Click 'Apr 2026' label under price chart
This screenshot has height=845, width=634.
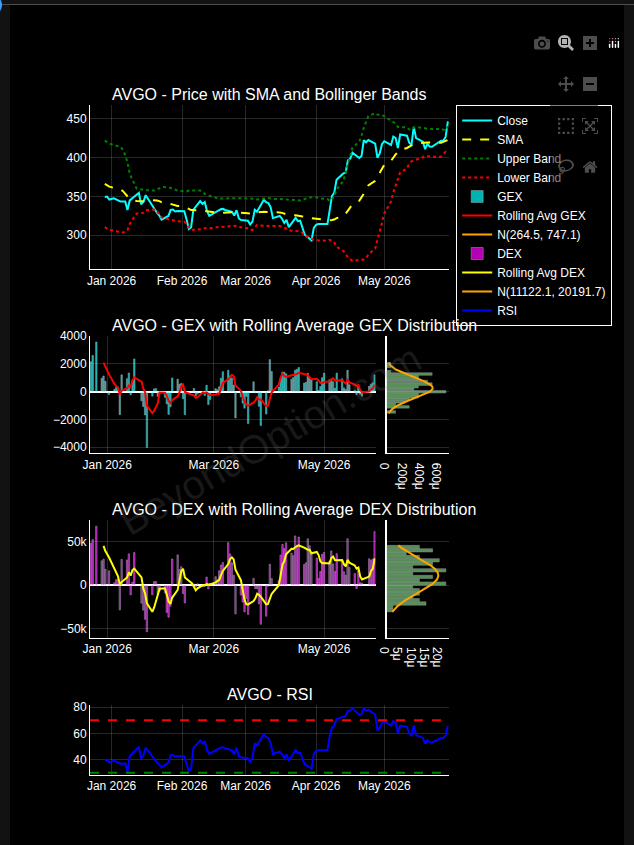pyautogui.click(x=316, y=281)
